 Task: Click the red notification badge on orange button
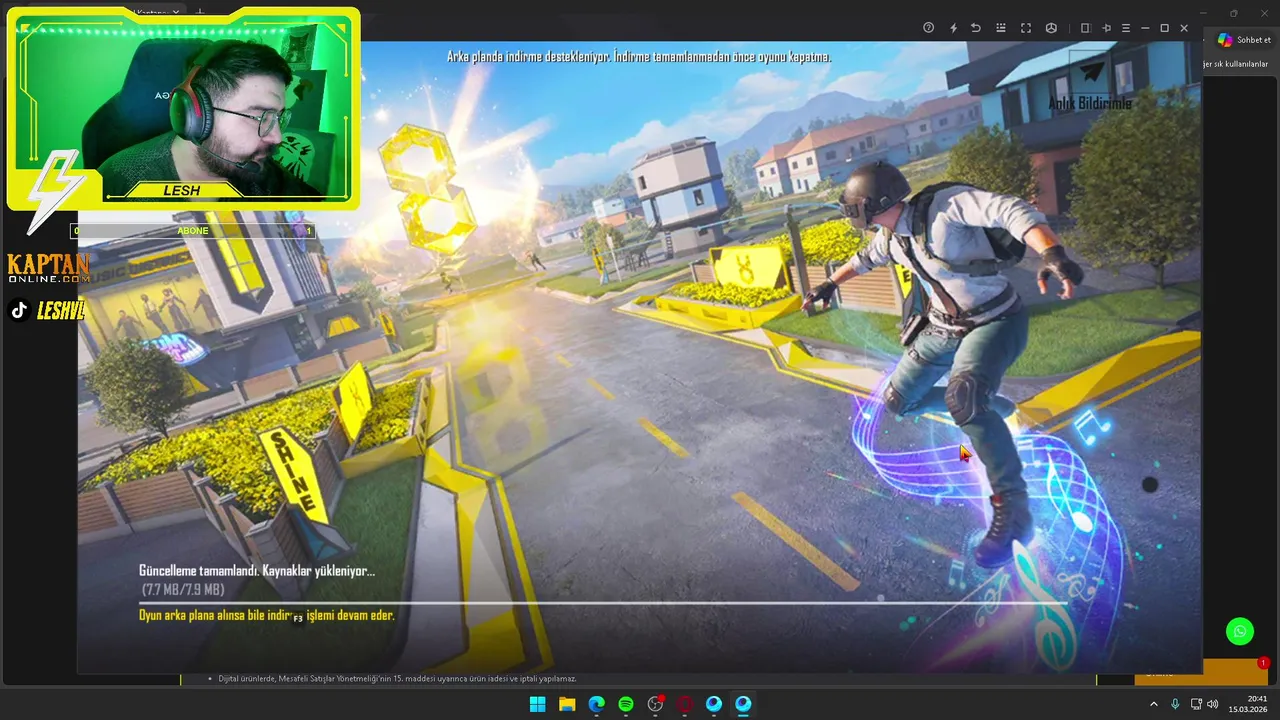coord(1263,663)
